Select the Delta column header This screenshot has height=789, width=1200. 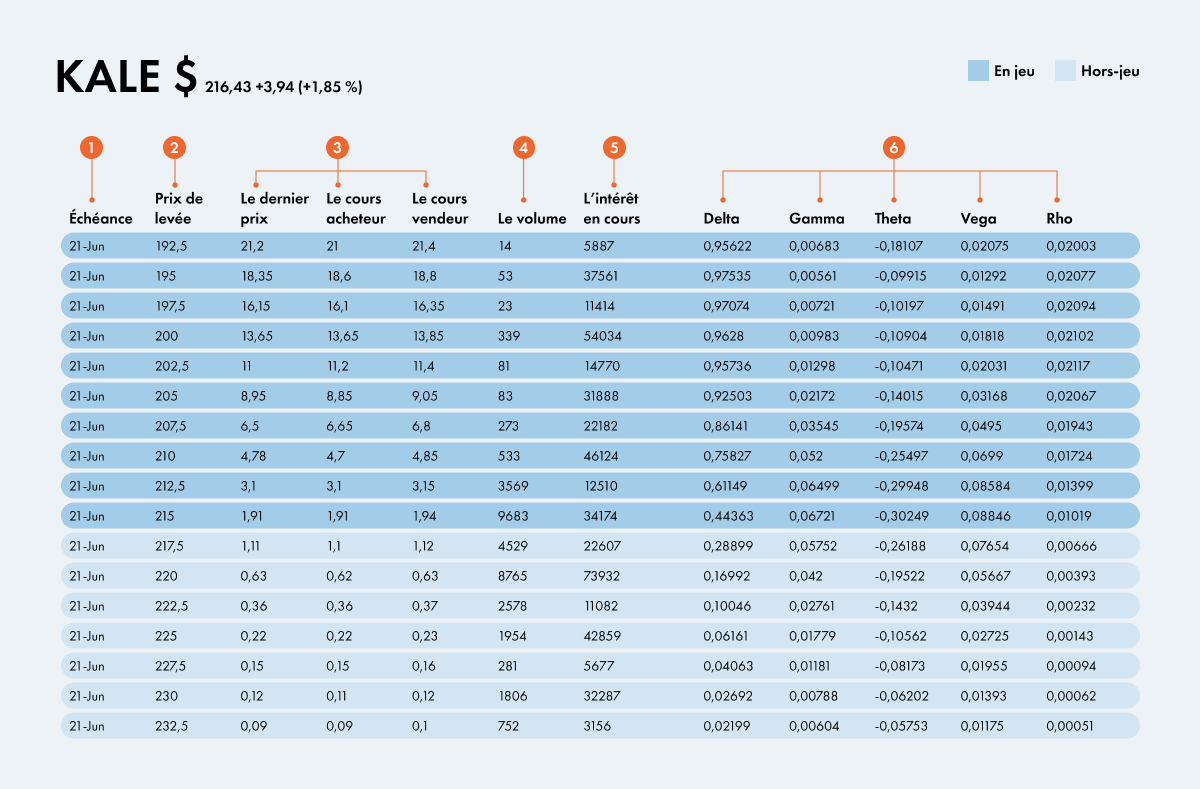coord(721,218)
